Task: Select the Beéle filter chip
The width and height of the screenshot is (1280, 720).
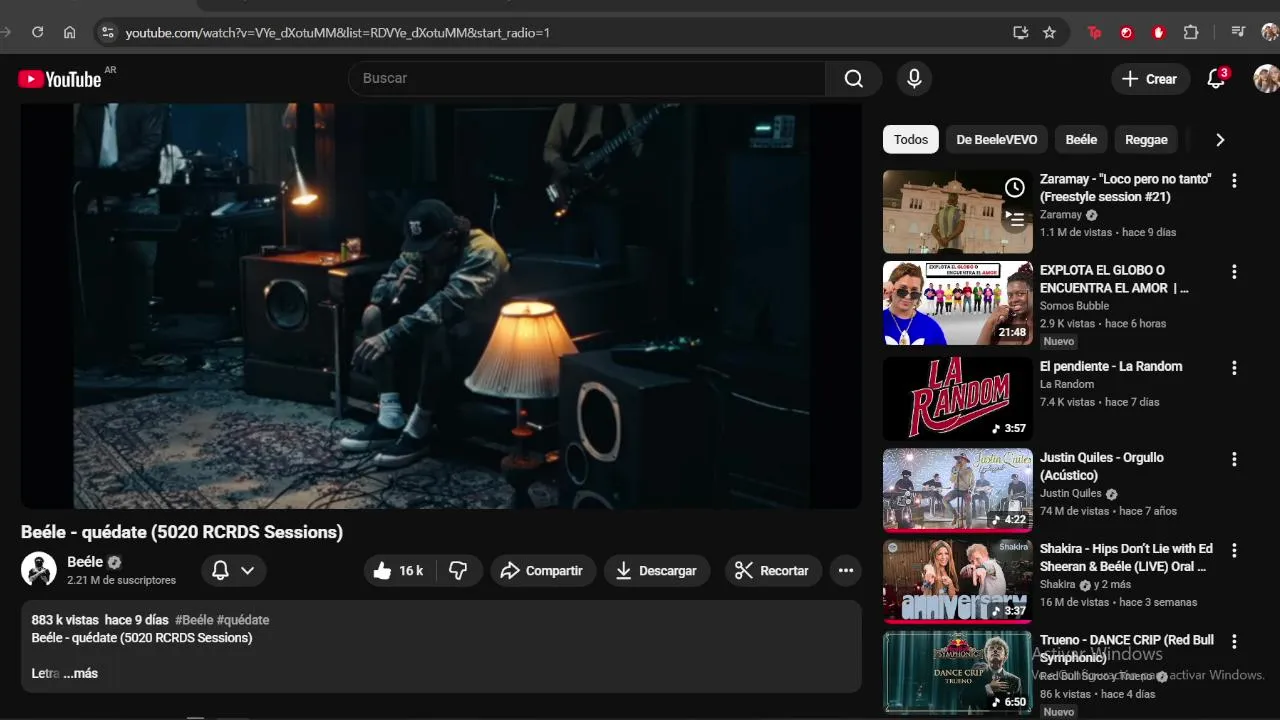Action: pos(1081,140)
